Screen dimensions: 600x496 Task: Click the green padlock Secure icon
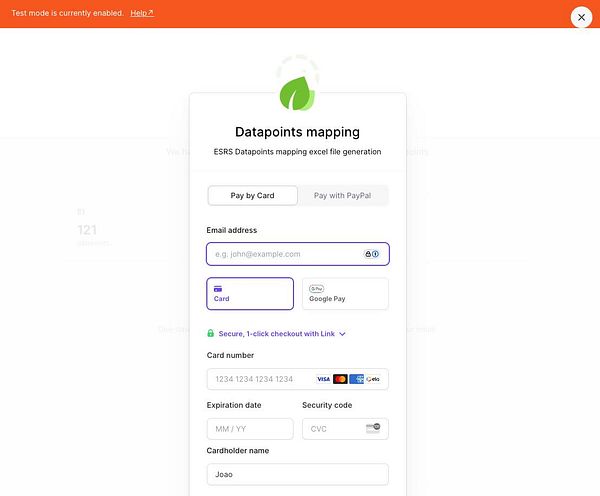click(x=211, y=333)
